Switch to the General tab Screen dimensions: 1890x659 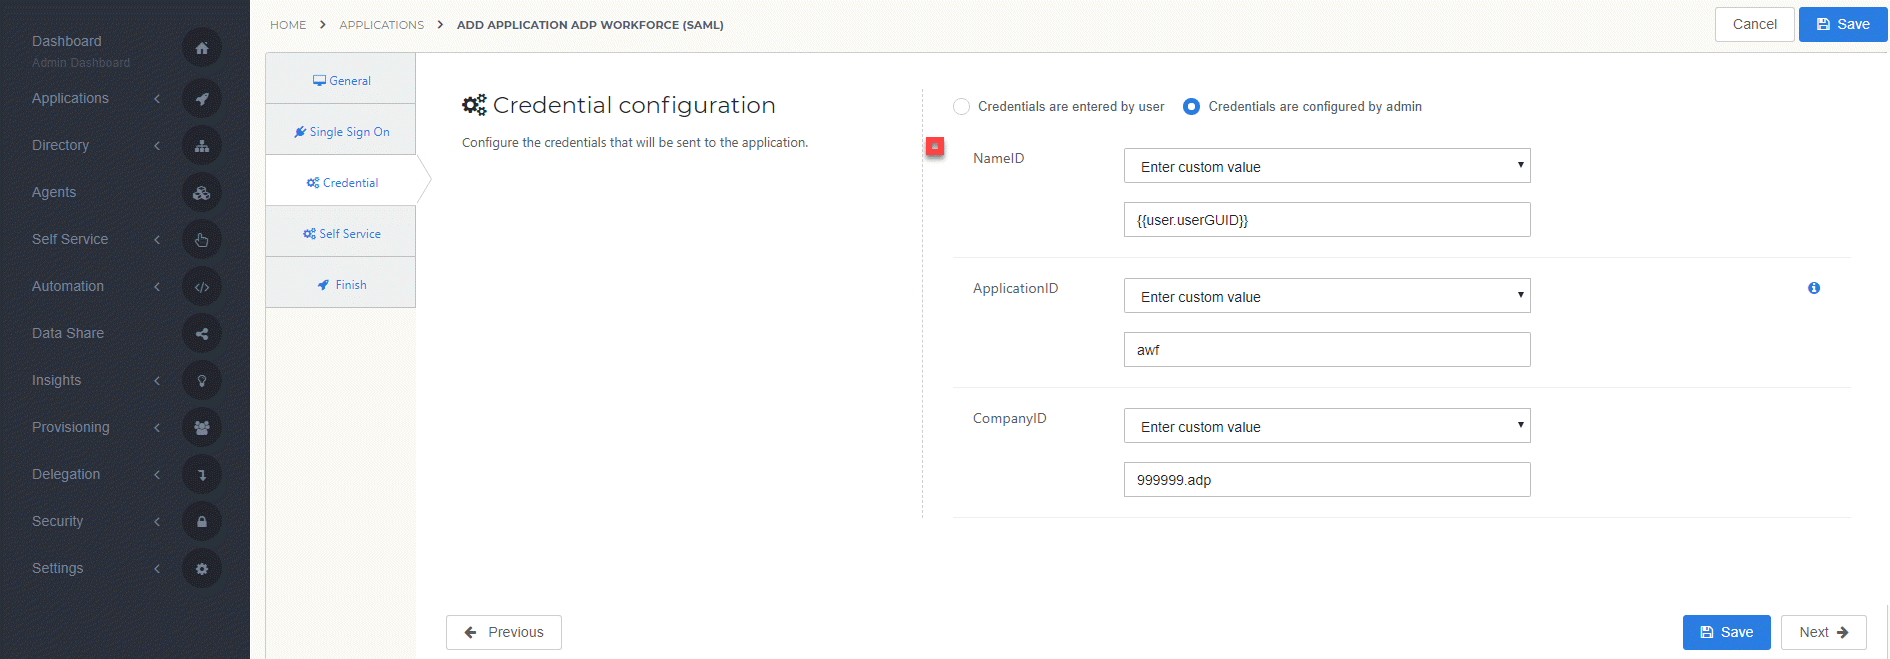click(x=341, y=80)
